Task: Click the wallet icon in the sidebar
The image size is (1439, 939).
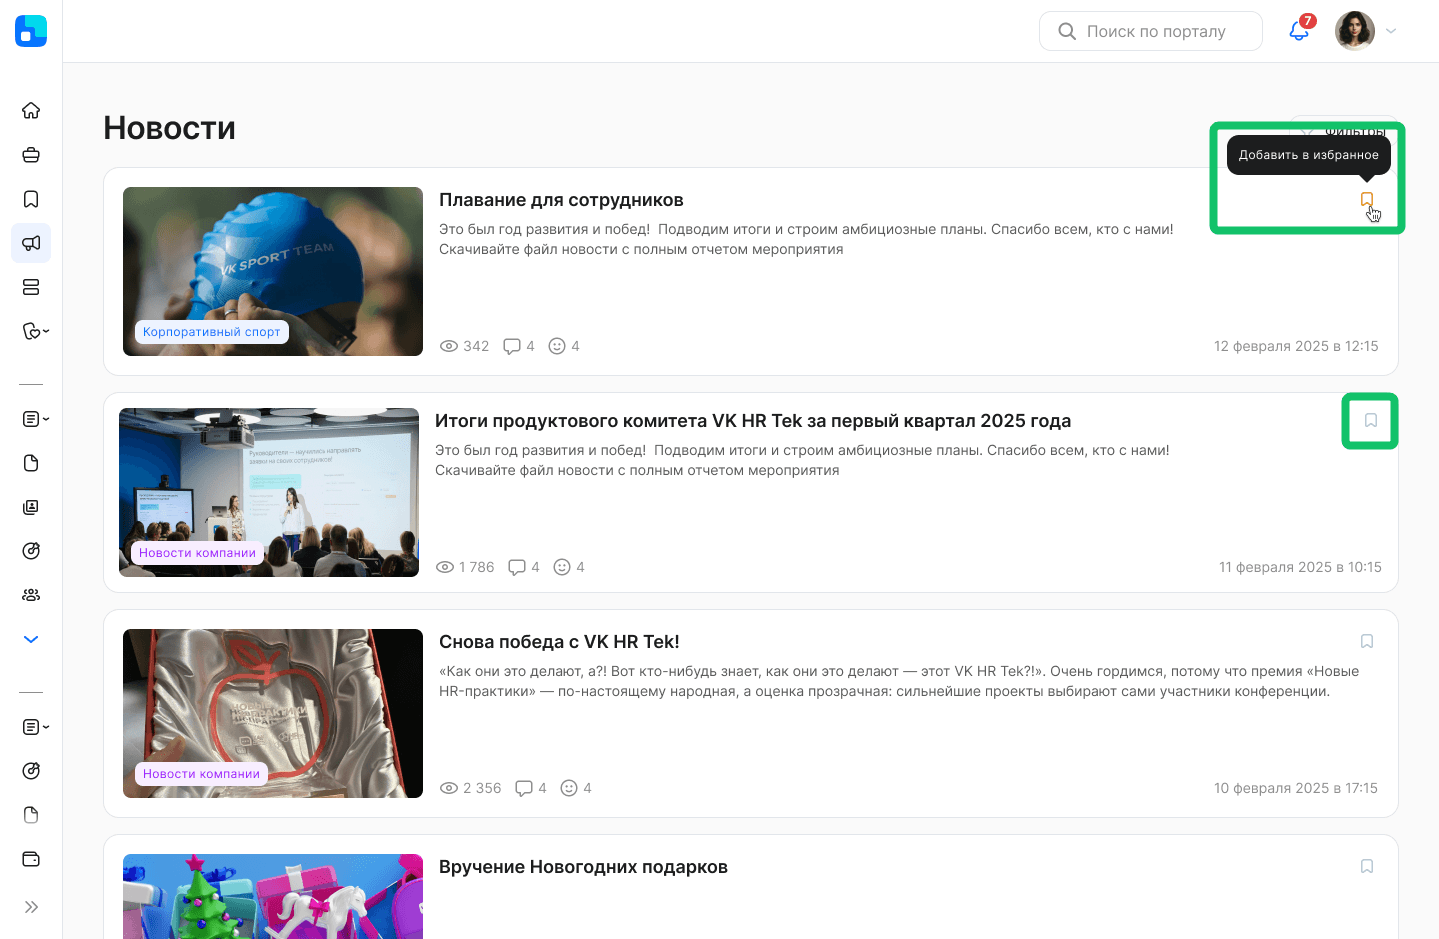Action: pos(31,859)
